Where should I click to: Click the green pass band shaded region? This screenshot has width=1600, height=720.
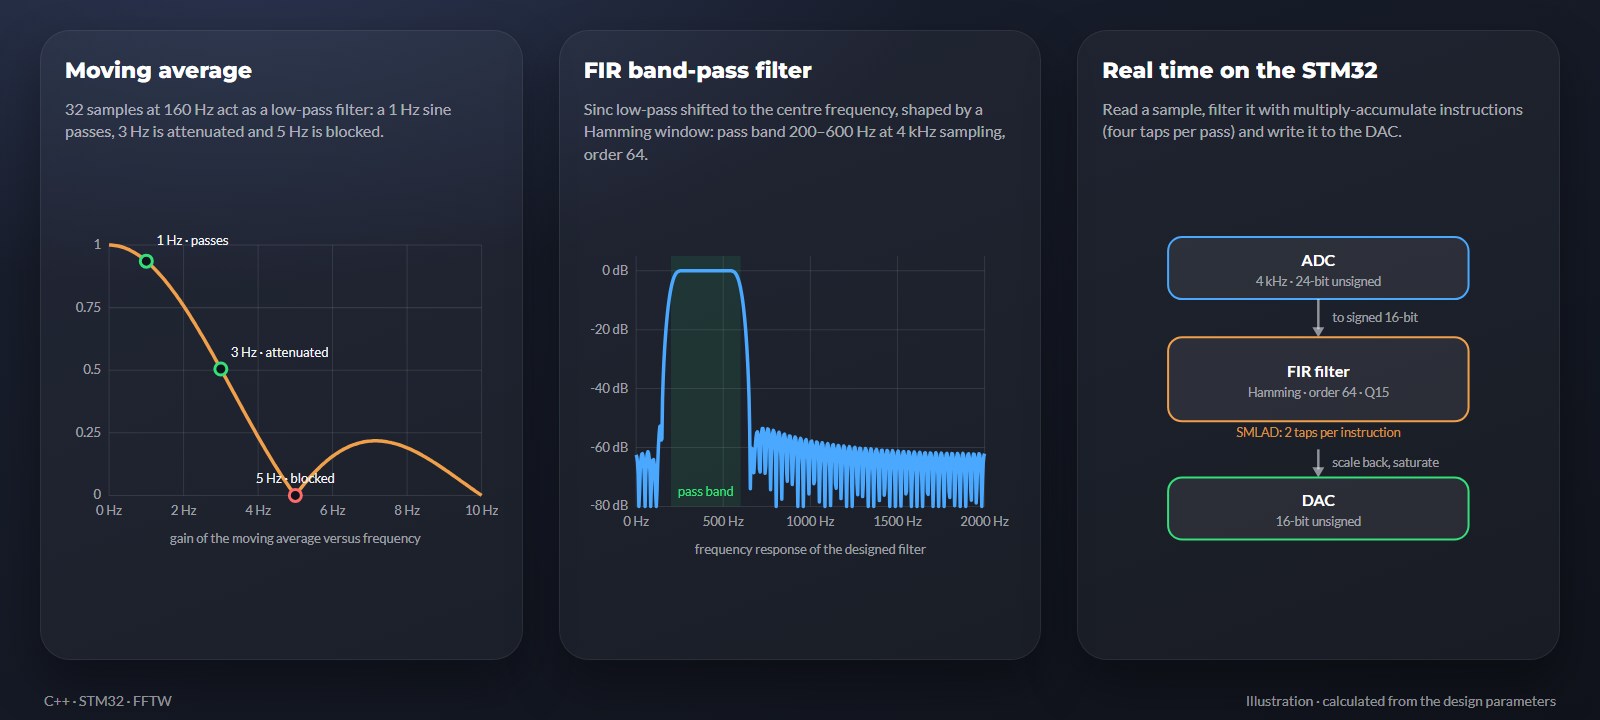(x=705, y=381)
